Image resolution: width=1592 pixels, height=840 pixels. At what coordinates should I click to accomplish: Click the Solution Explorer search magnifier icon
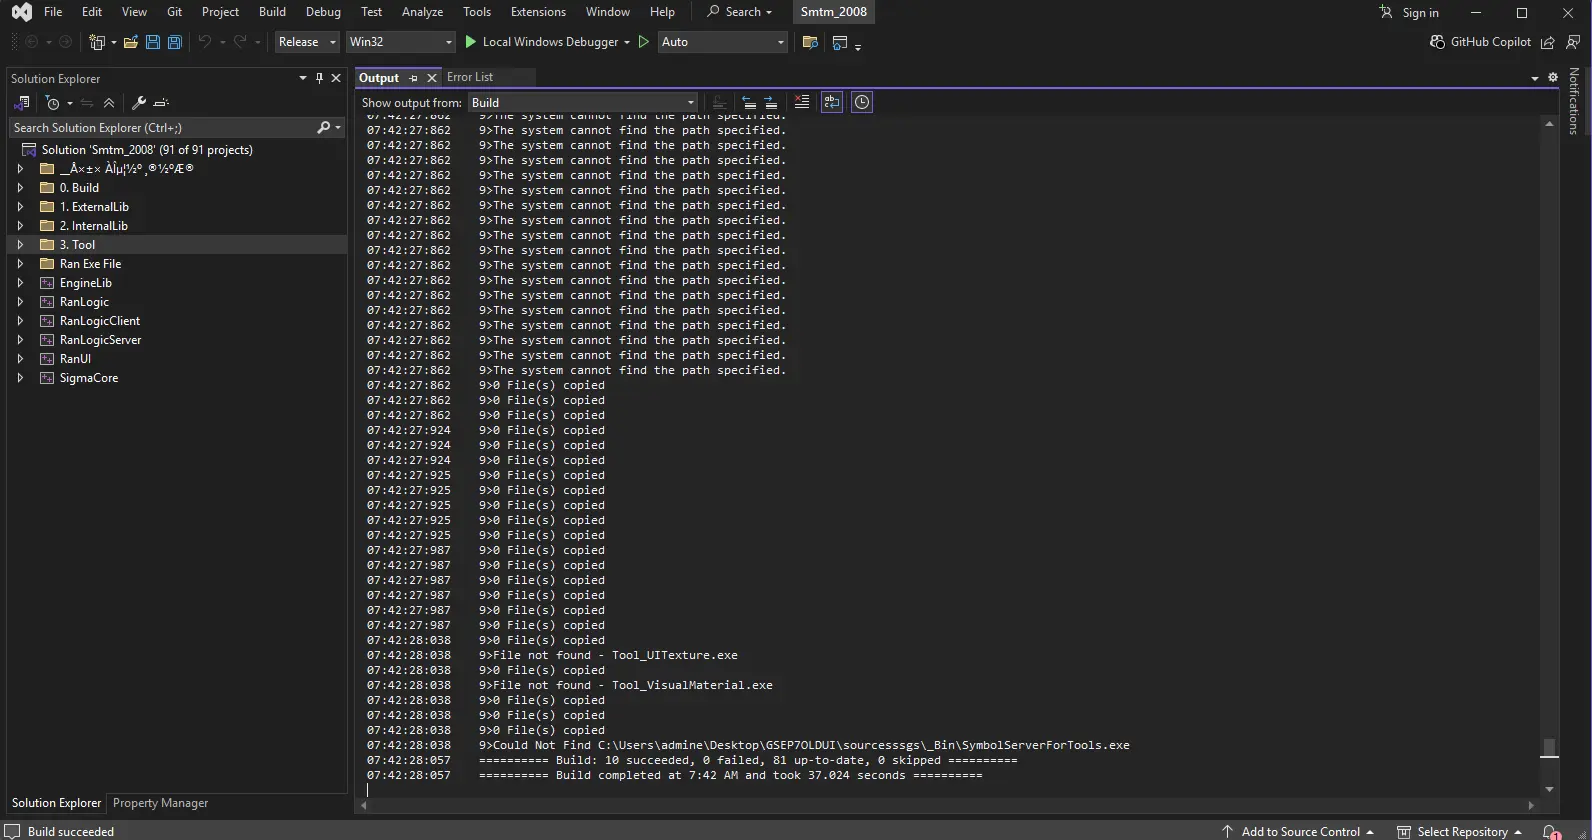click(x=323, y=128)
